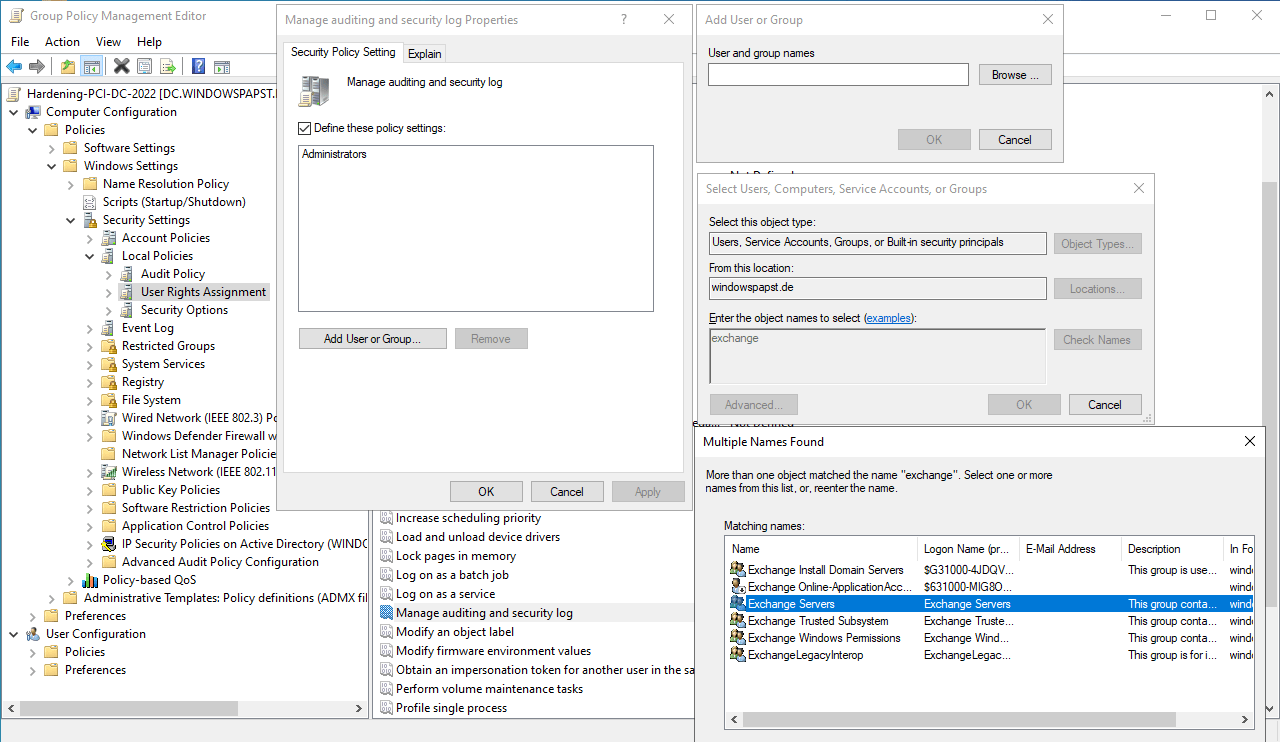
Task: Click the User and group names field
Action: coord(838,75)
